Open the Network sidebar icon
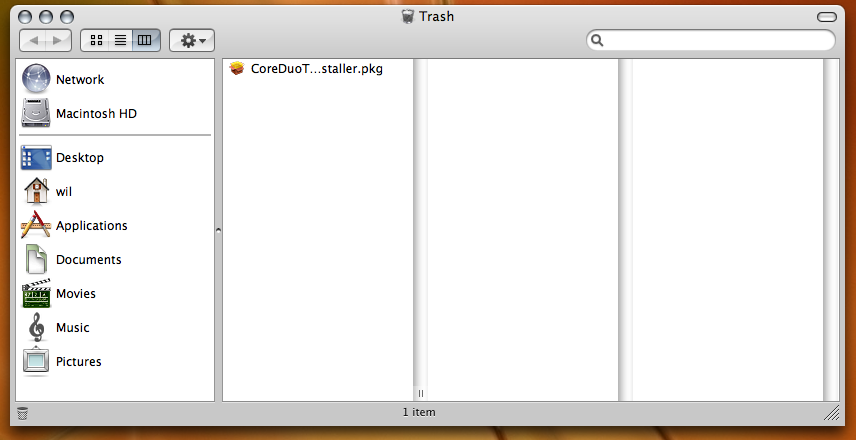Viewport: 856px width, 440px height. [36, 79]
